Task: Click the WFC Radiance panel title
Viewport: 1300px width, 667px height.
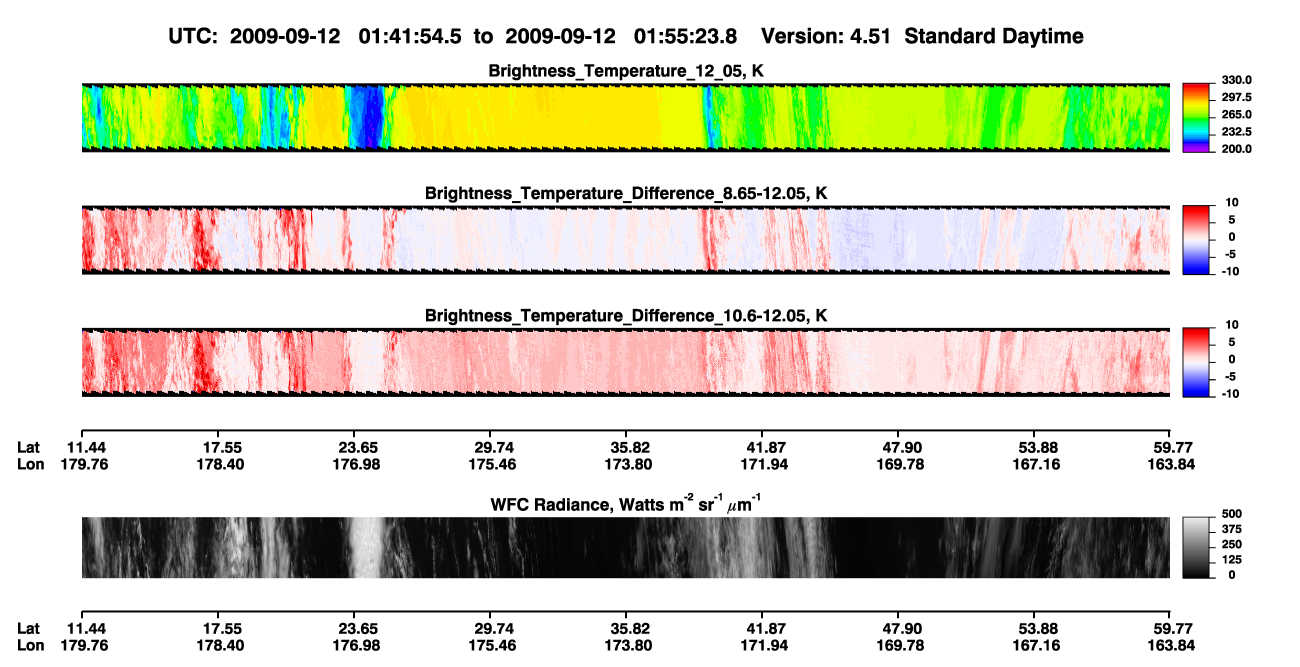Action: click(626, 504)
